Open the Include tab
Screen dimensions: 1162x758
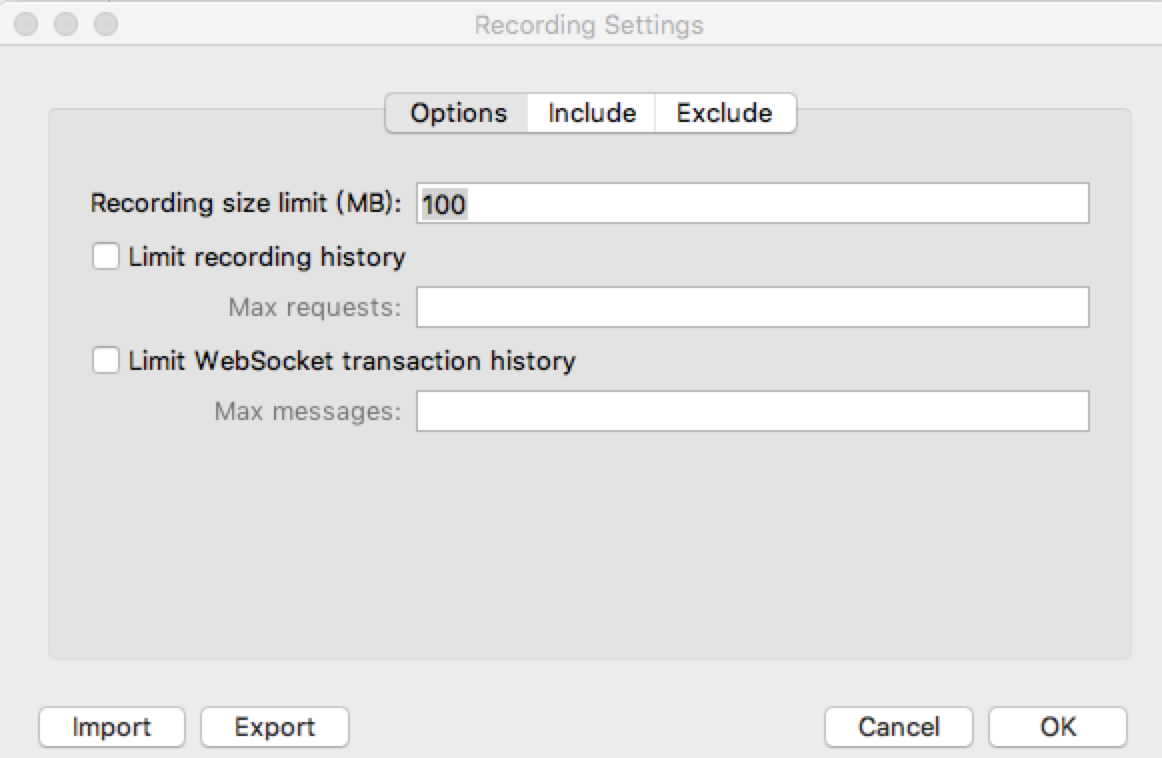[591, 113]
